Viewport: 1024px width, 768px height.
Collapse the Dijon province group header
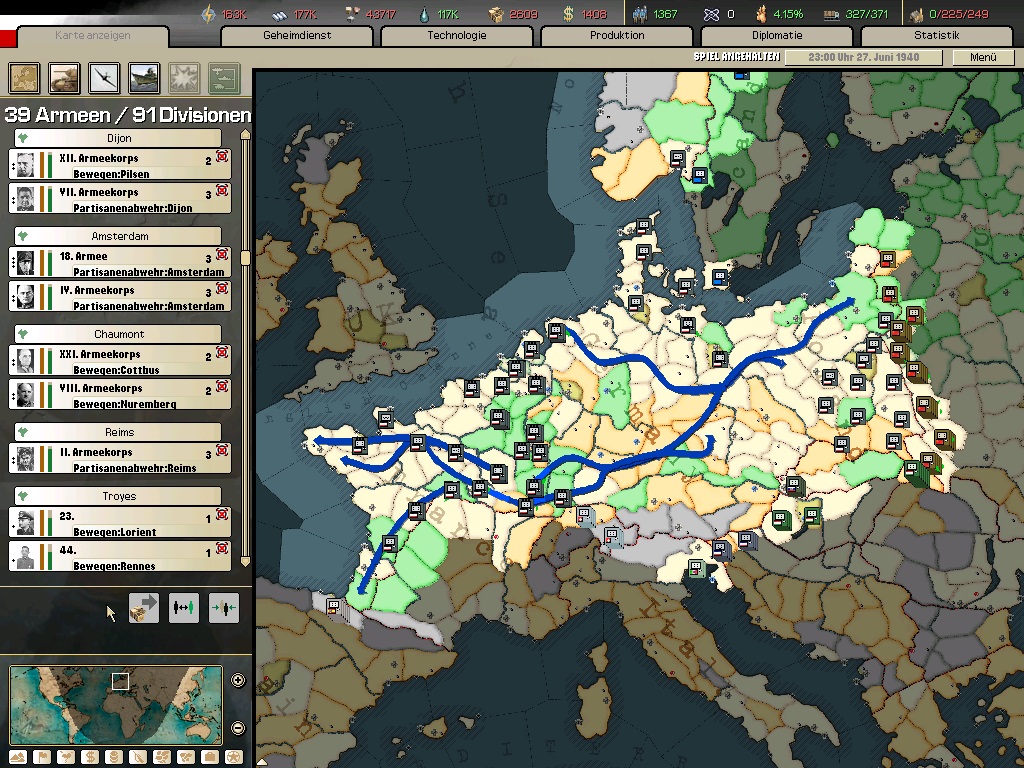coord(118,138)
